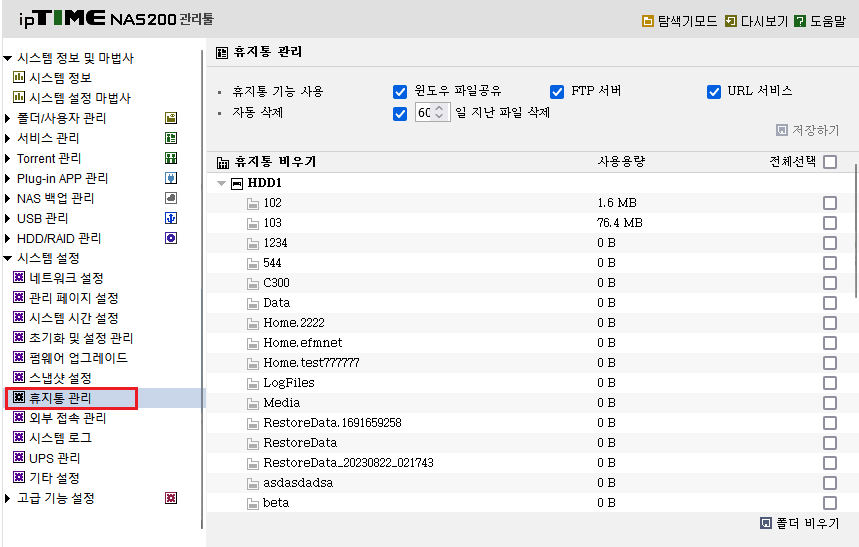Click folder icon next to 102
The width and height of the screenshot is (859, 547).
(253, 204)
